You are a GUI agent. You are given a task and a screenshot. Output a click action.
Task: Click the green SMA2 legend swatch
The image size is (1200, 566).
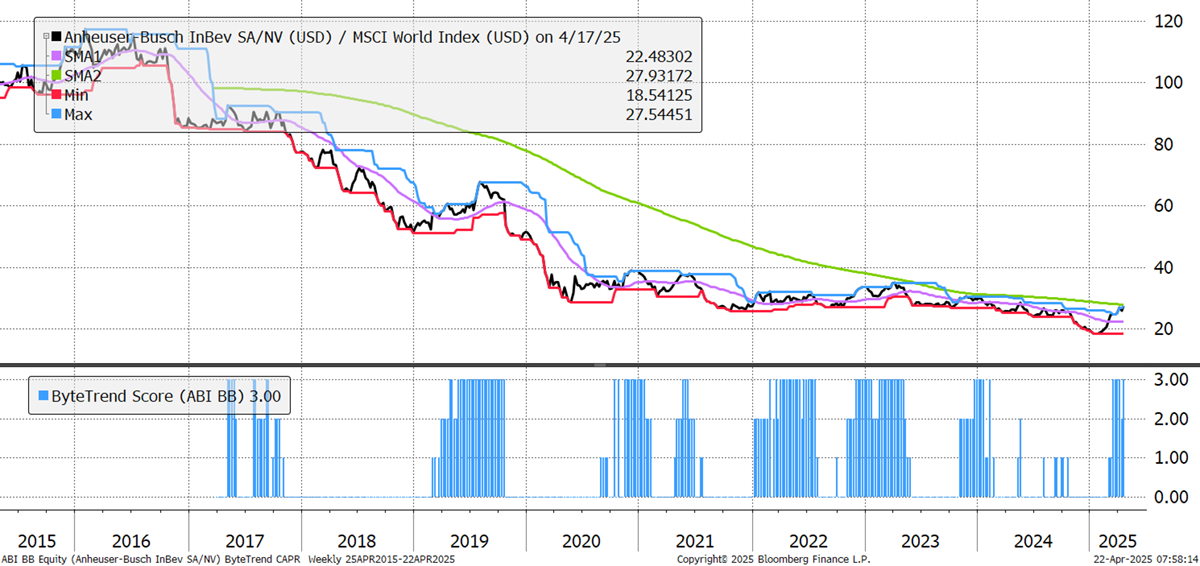[54, 75]
